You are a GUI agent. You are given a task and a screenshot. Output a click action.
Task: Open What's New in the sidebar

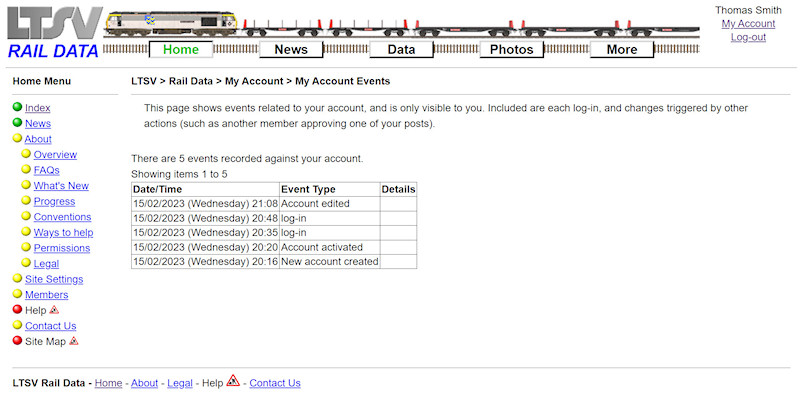tap(61, 186)
